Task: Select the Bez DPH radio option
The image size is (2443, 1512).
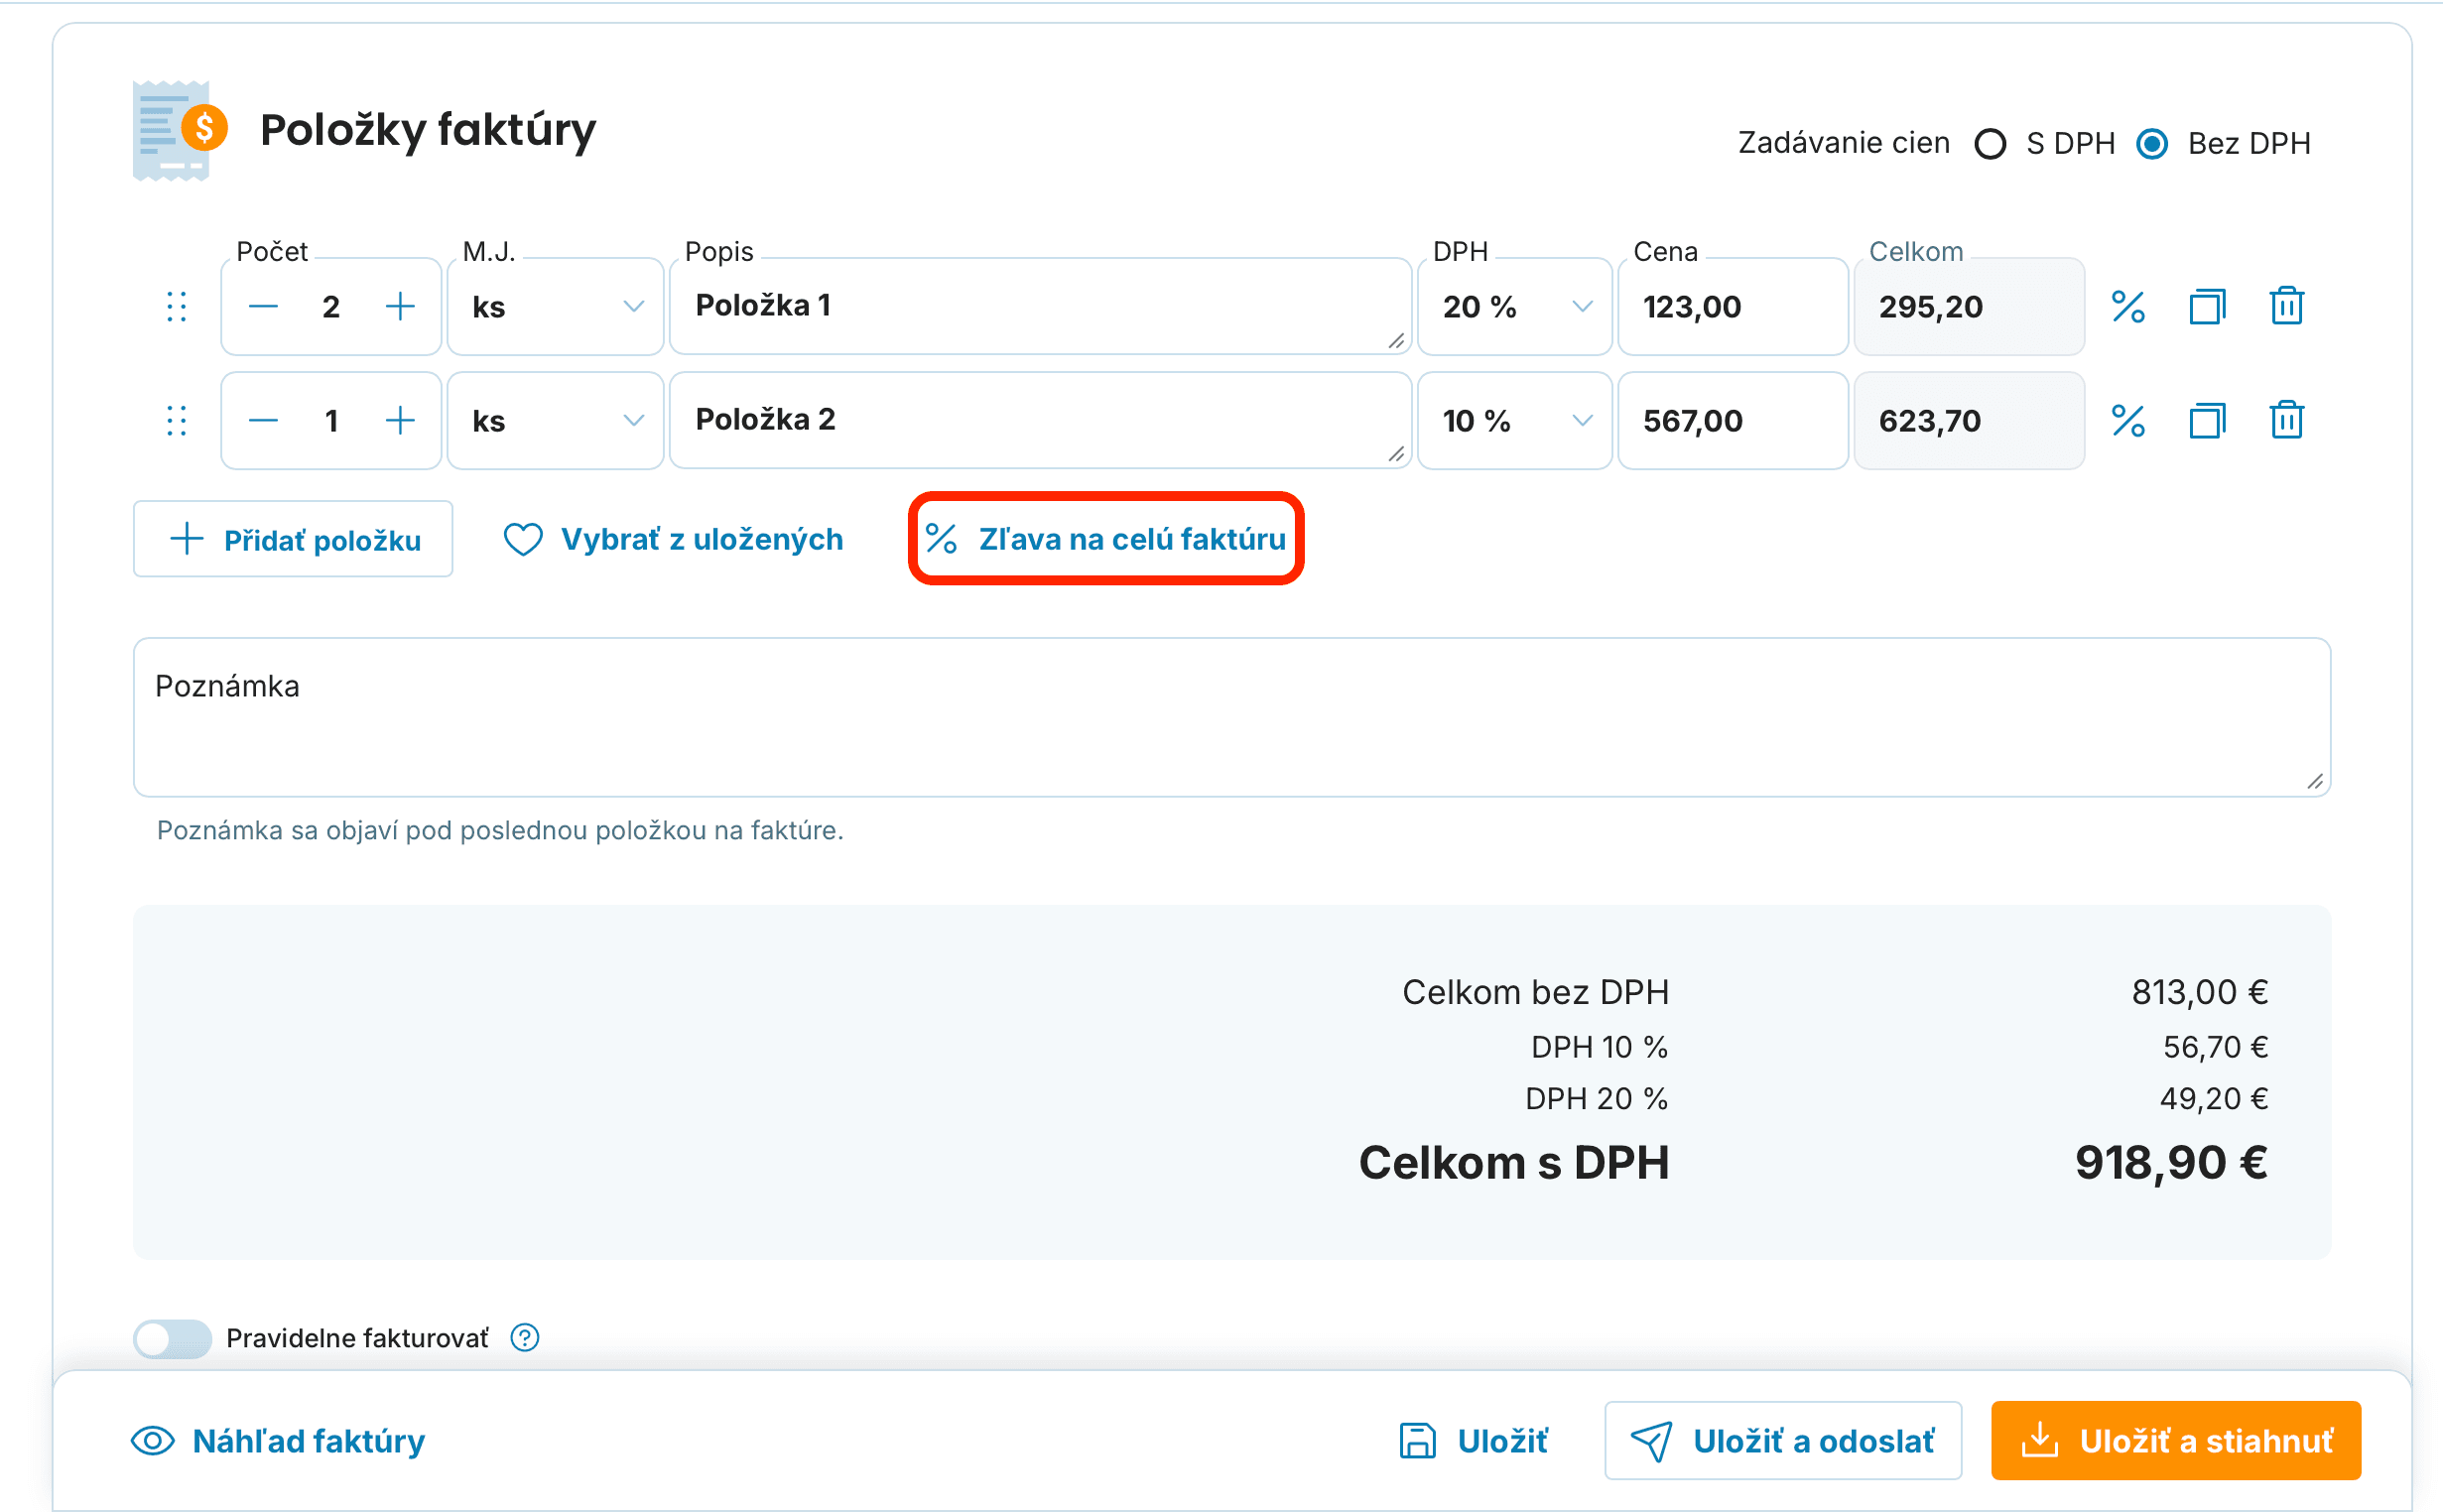Action: coord(2151,144)
